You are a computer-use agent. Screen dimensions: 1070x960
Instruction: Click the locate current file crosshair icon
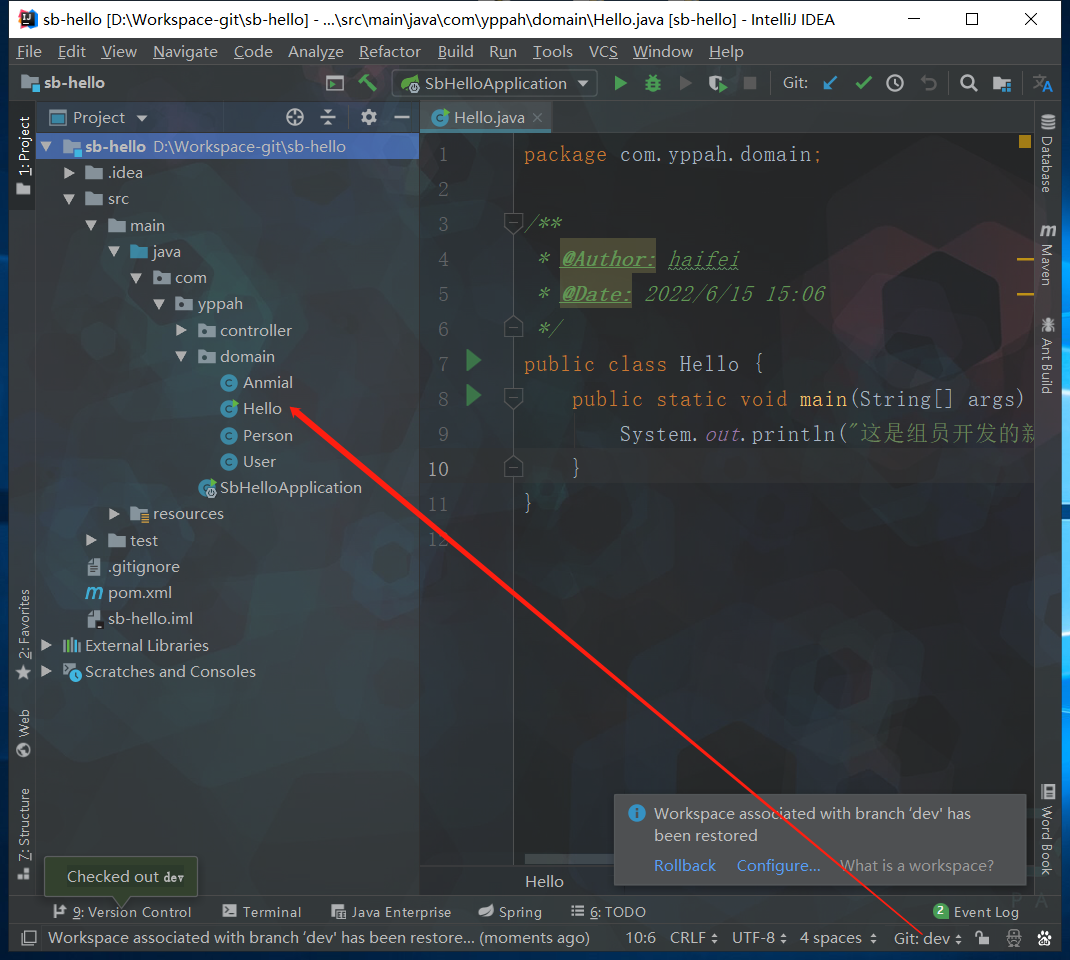coord(294,117)
